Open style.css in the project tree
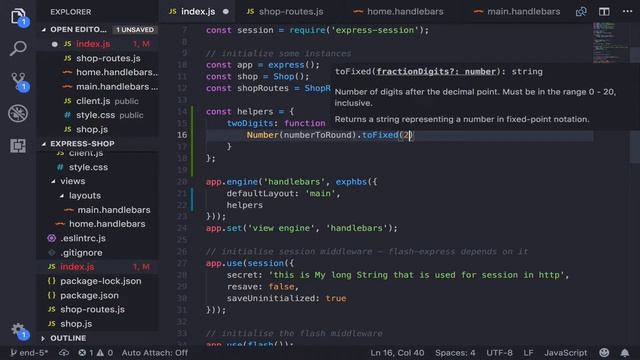640x360 pixels. coord(98,167)
